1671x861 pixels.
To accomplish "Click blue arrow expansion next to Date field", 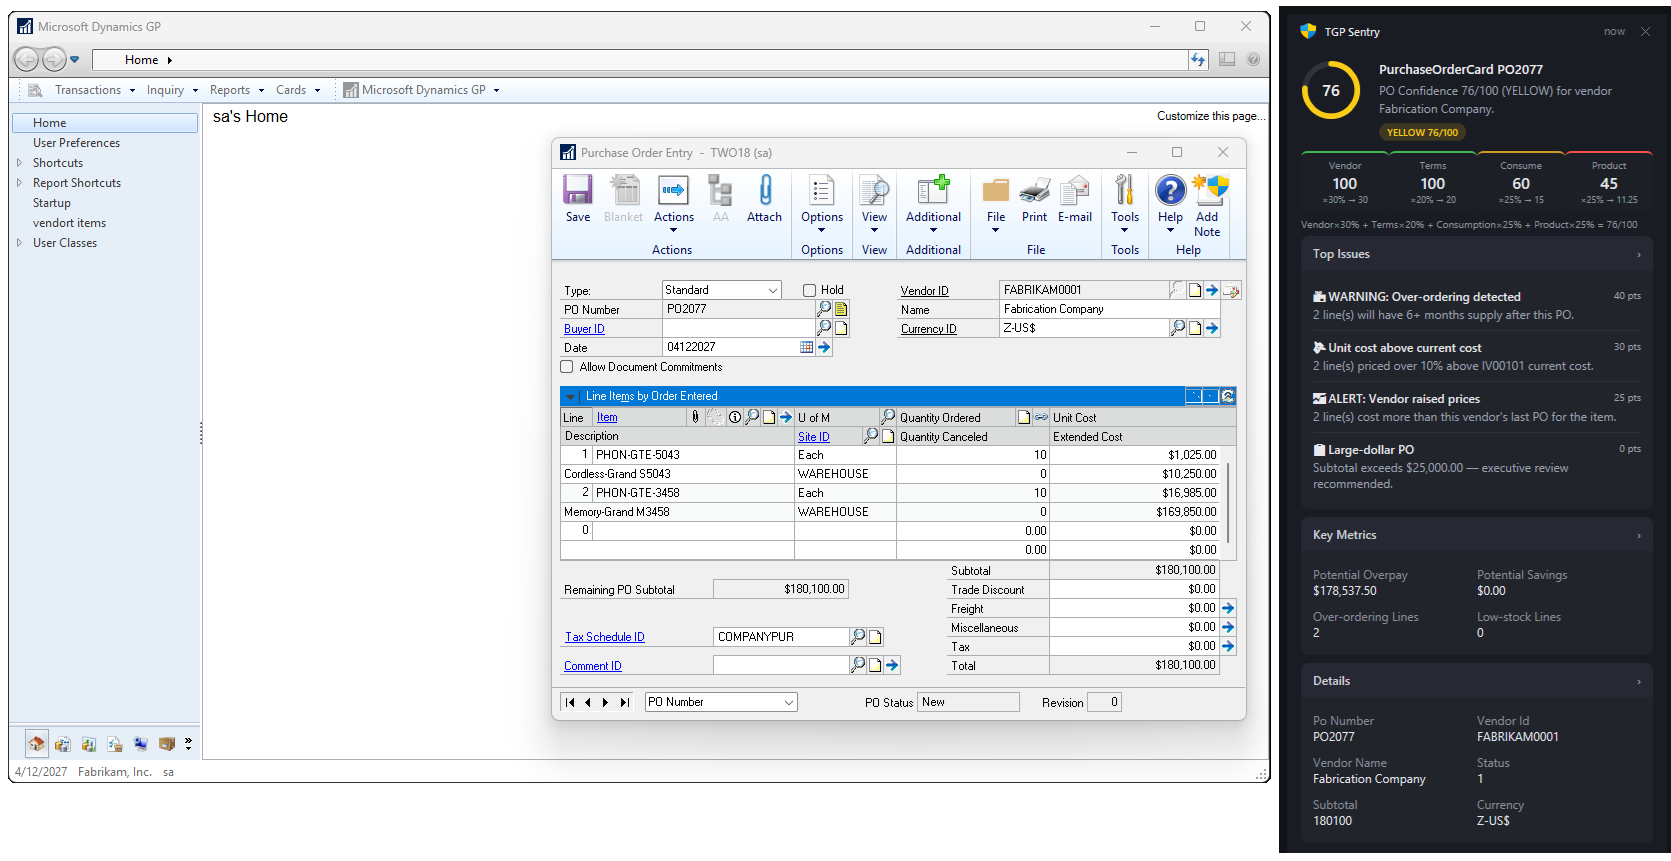I will (824, 347).
